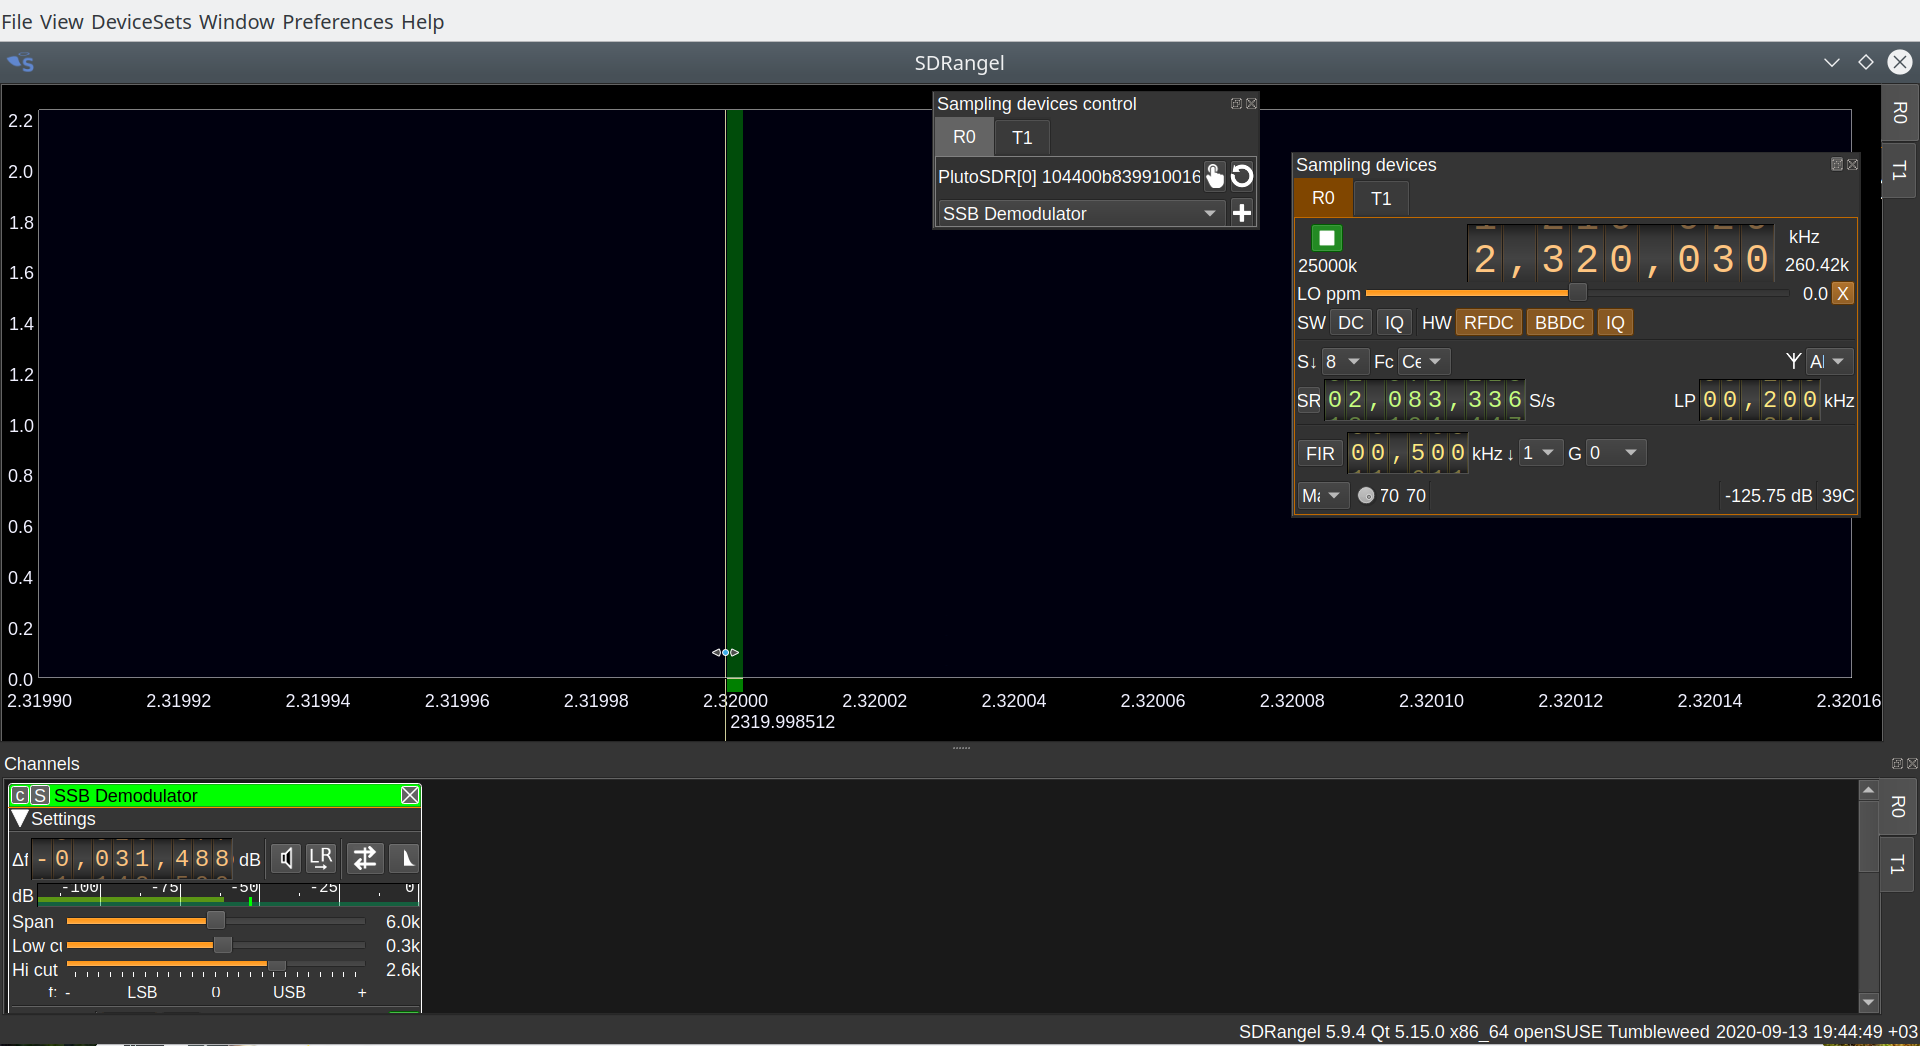Stop the PlutoSDR acquisition with green button
Image resolution: width=1920 pixels, height=1046 pixels.
point(1326,238)
